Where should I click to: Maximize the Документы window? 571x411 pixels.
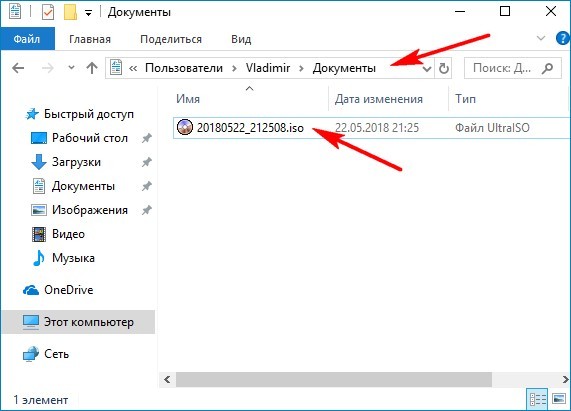pos(505,12)
